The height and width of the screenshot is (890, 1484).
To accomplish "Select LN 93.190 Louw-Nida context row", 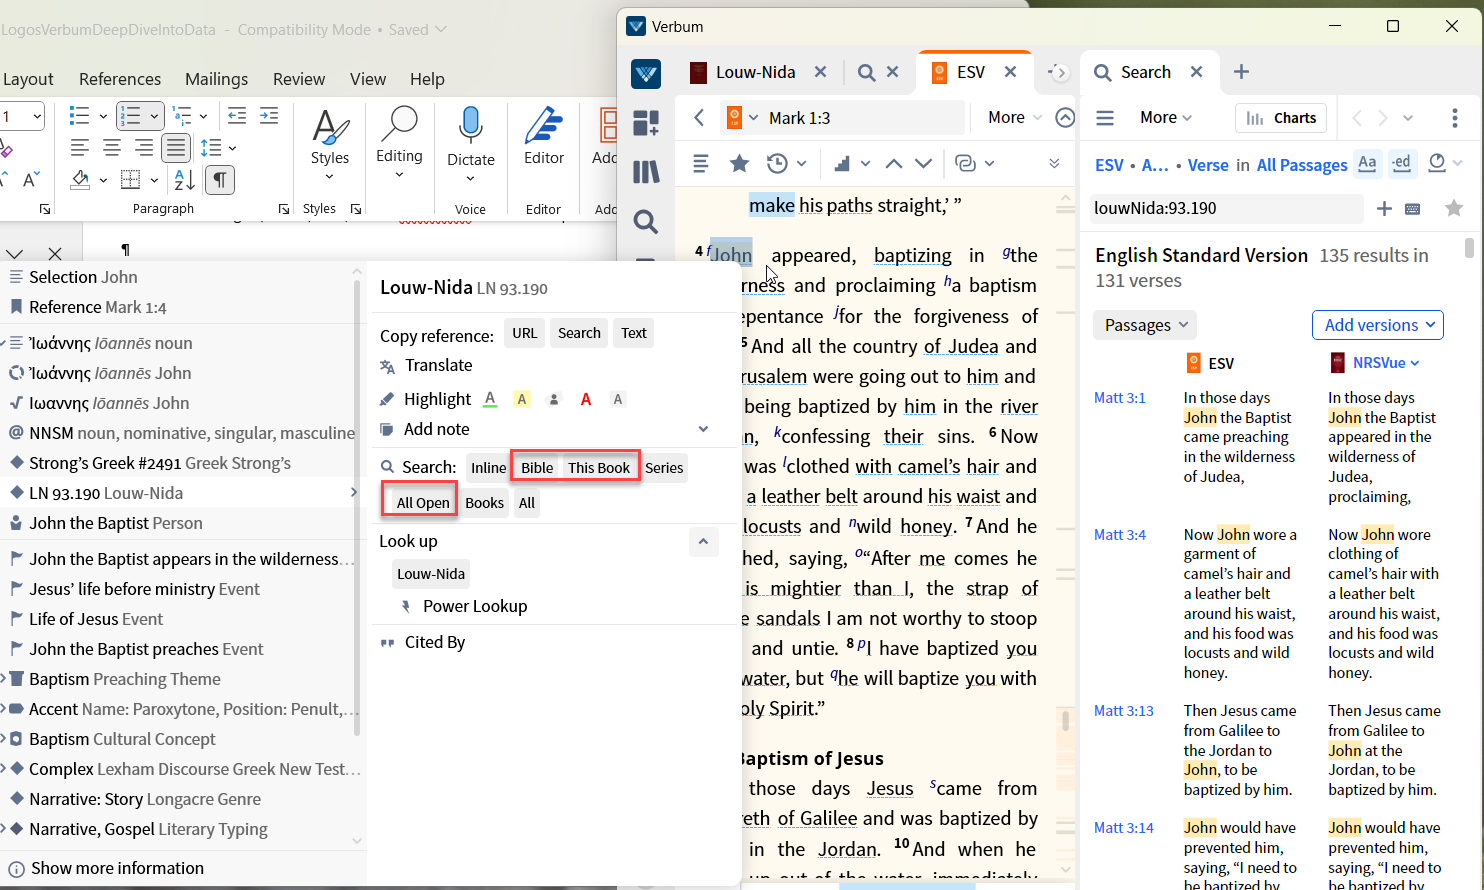I will [x=182, y=493].
